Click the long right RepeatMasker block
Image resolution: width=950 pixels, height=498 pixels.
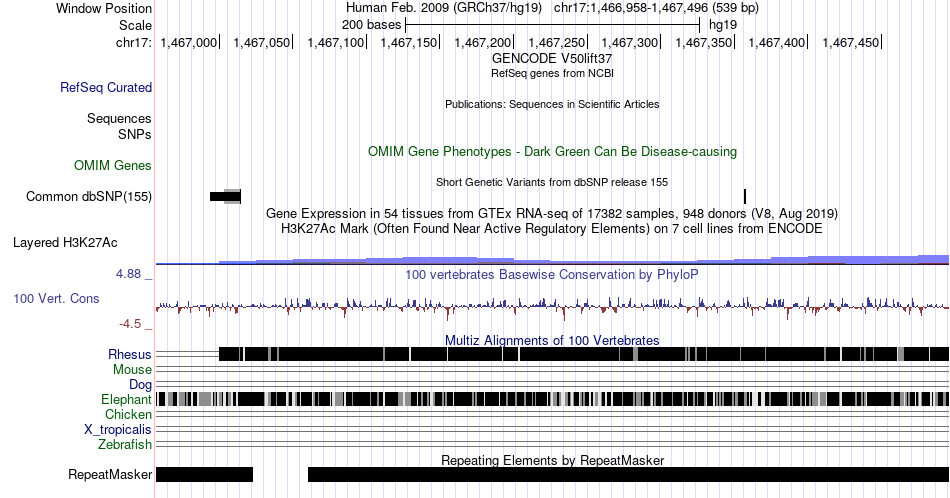click(x=628, y=474)
